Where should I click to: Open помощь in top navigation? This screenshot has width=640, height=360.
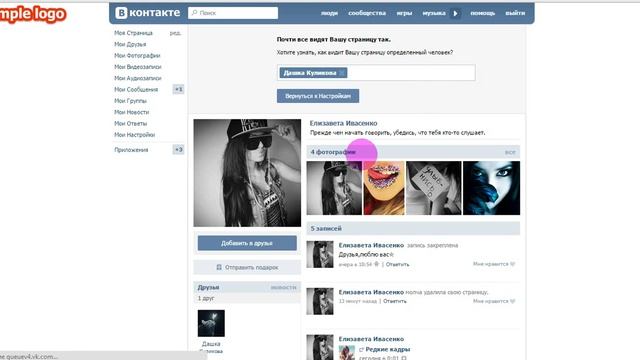tap(482, 13)
